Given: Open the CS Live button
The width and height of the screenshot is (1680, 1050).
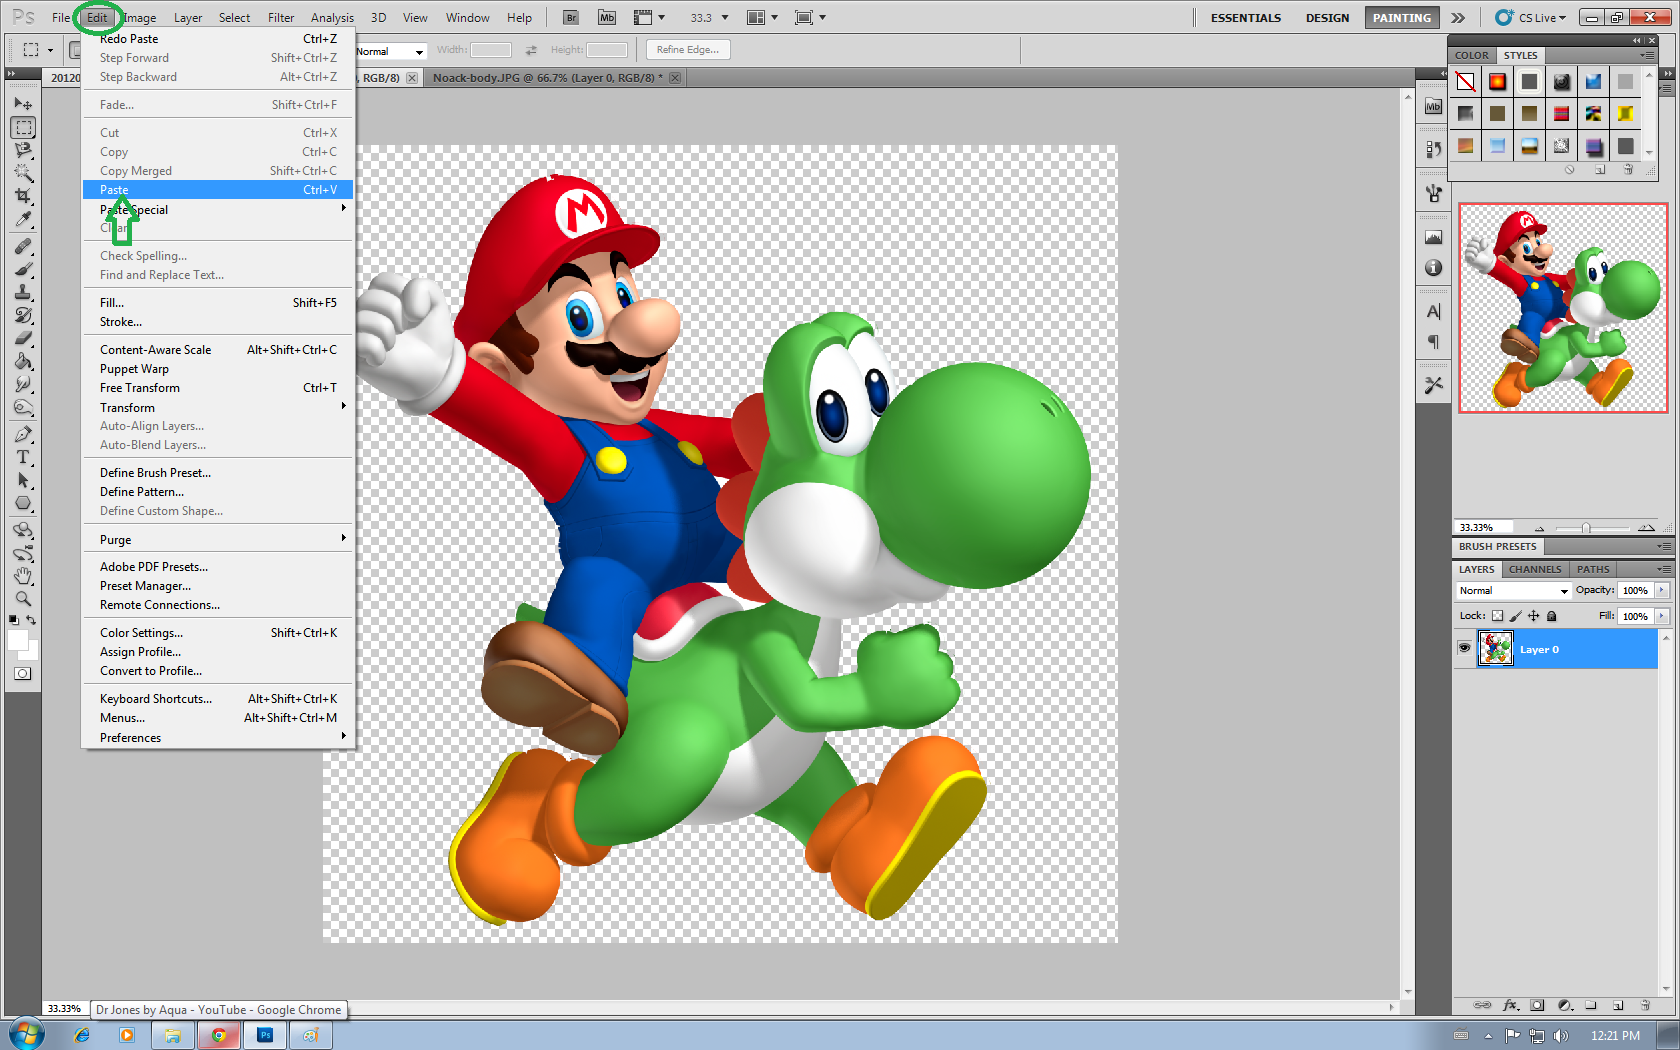Looking at the screenshot, I should [x=1531, y=17].
